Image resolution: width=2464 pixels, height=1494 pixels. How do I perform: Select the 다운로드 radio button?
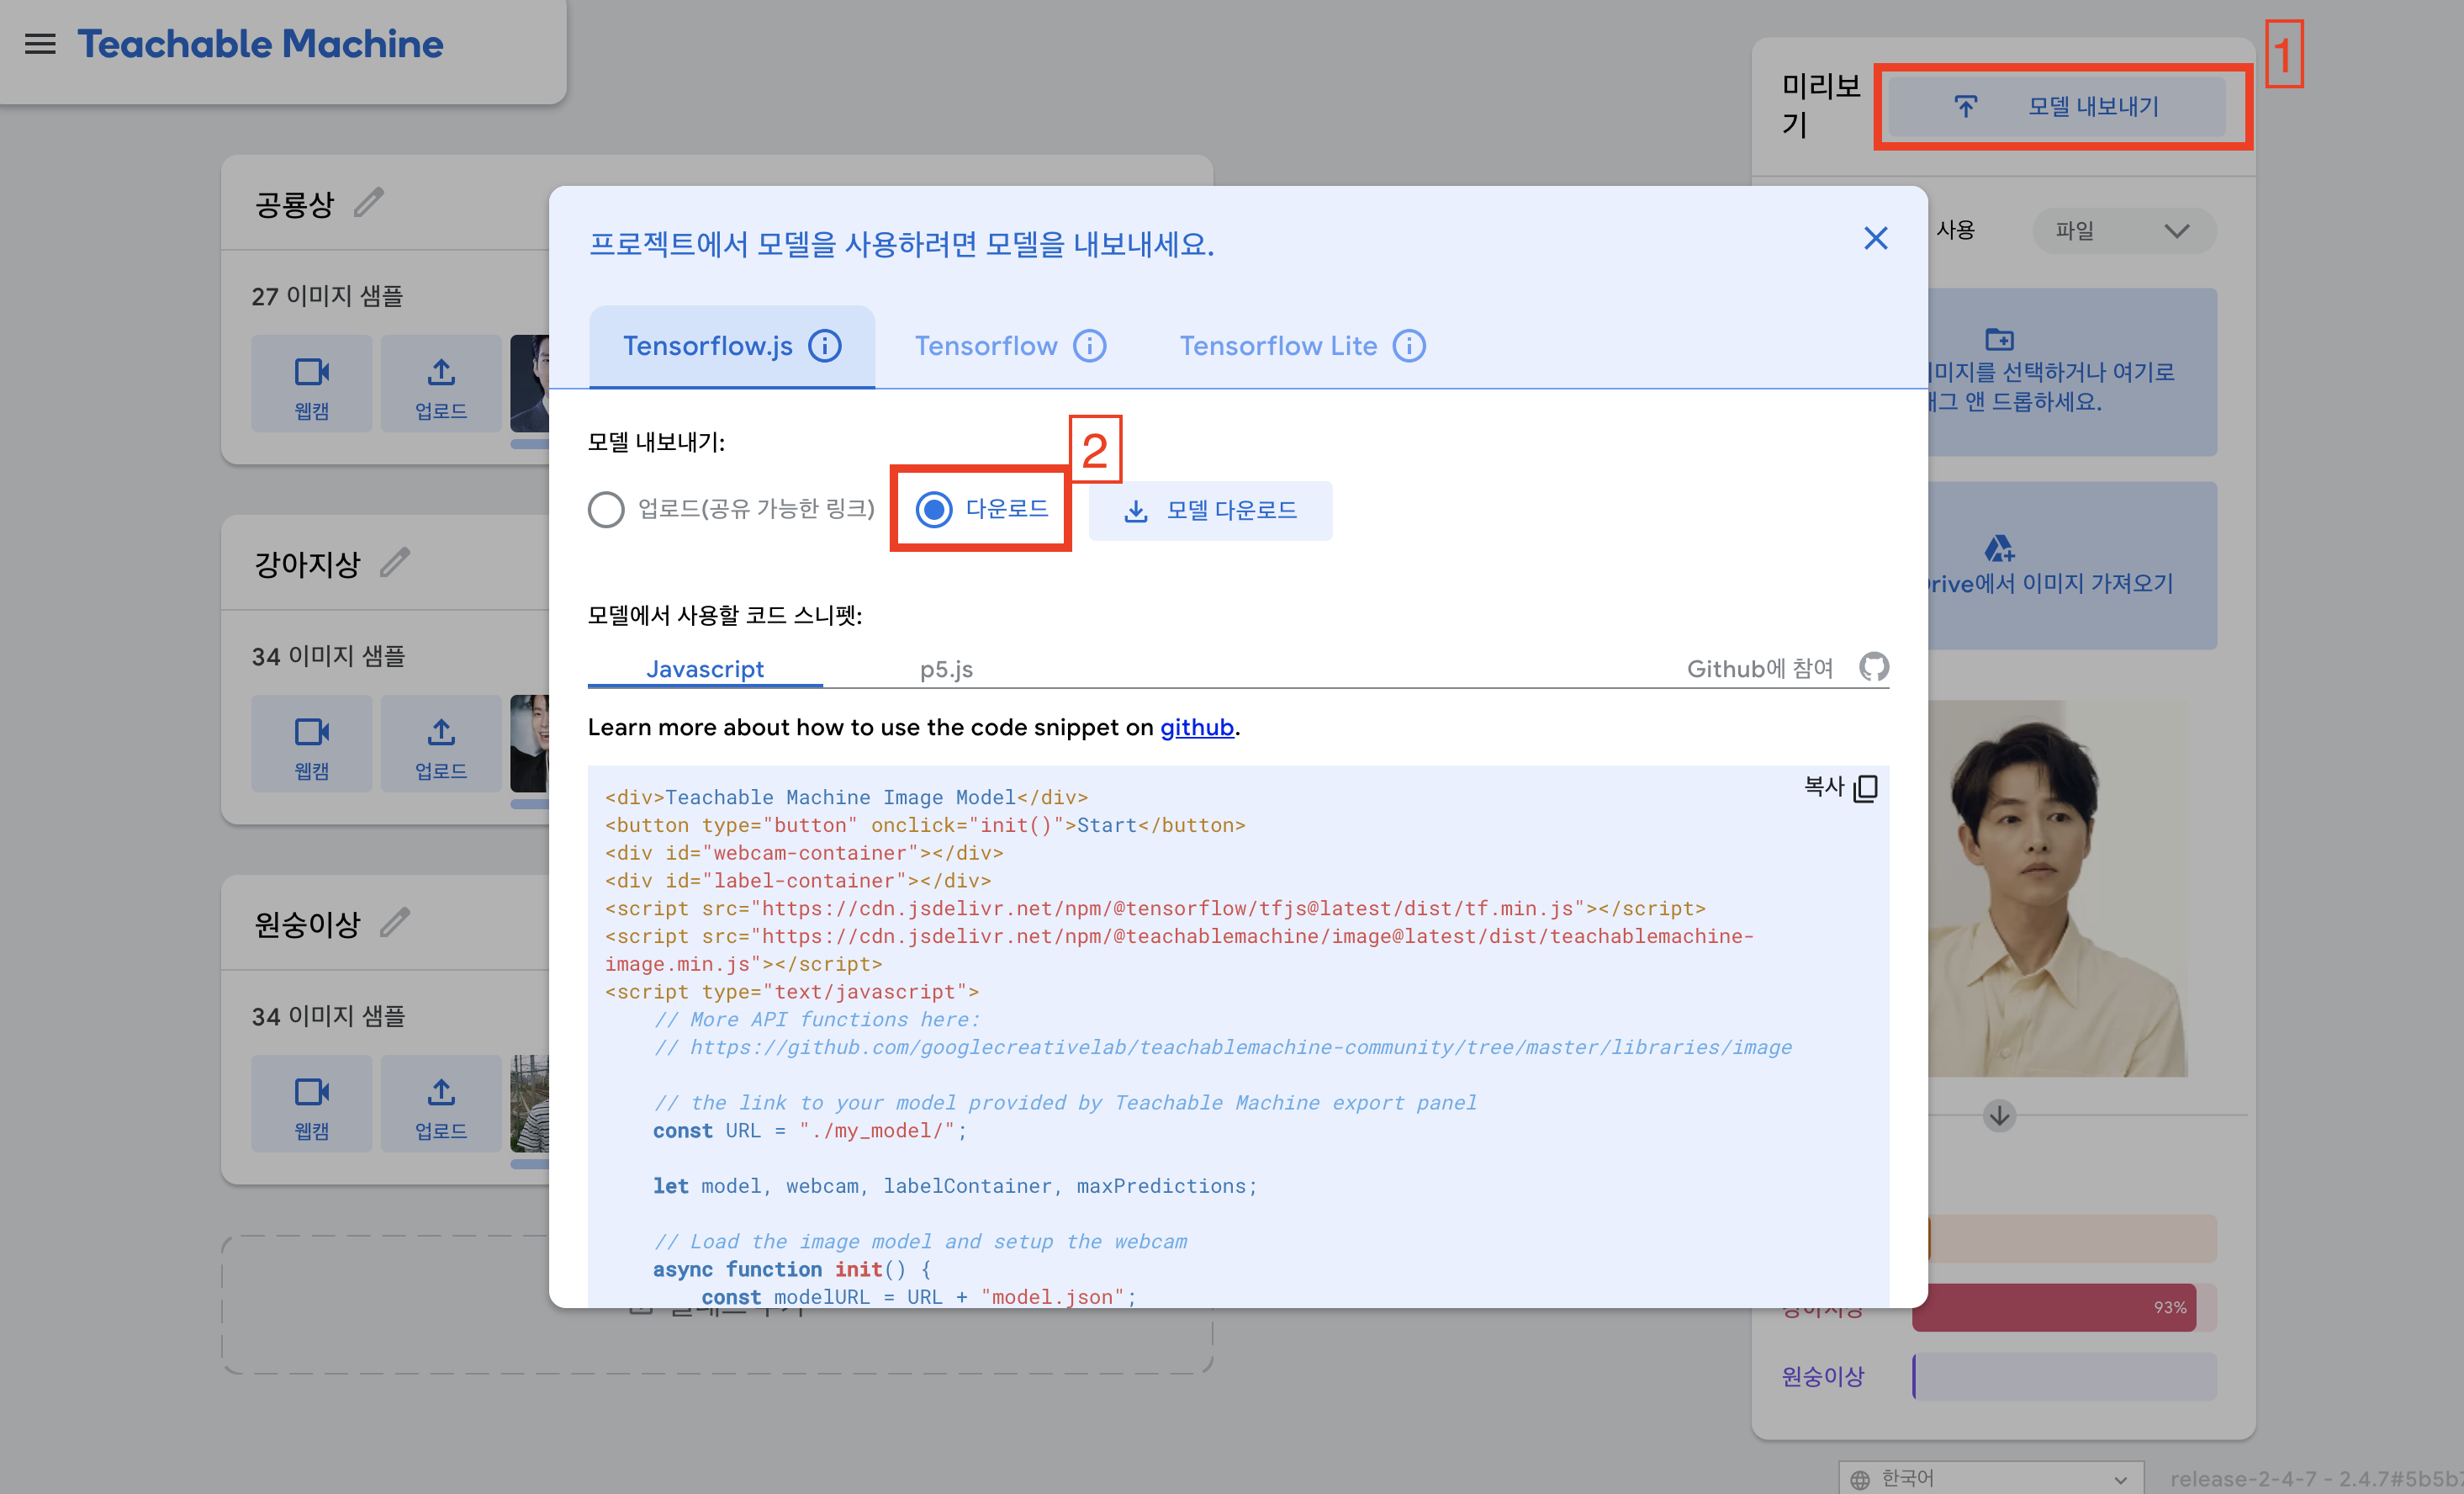(x=934, y=509)
